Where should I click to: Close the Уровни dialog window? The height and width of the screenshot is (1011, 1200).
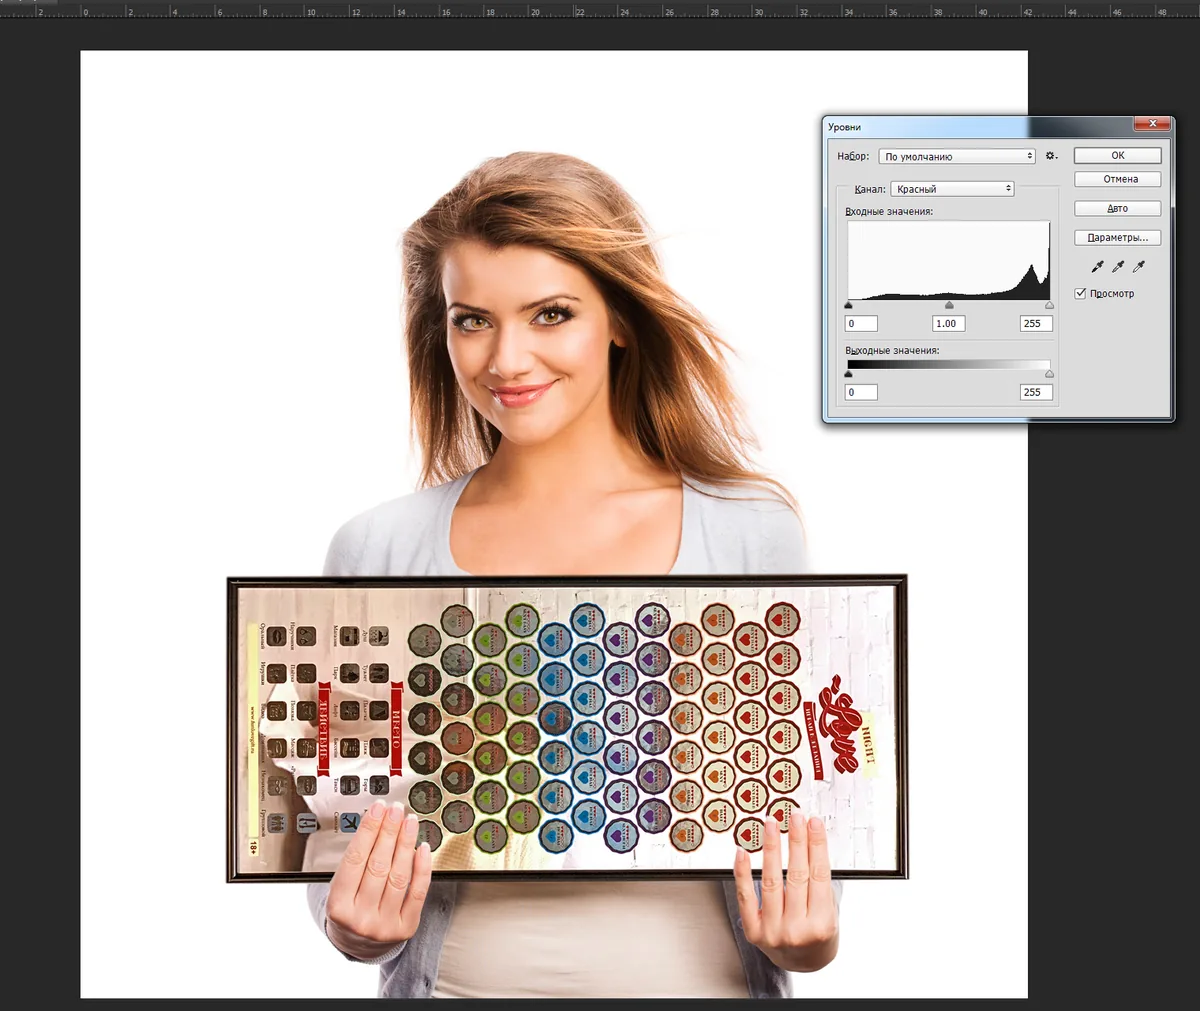point(1153,124)
